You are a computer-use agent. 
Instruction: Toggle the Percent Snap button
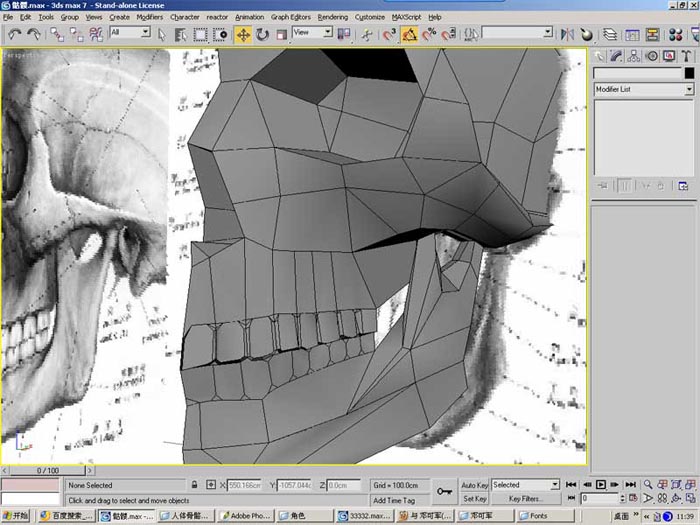pyautogui.click(x=429, y=34)
